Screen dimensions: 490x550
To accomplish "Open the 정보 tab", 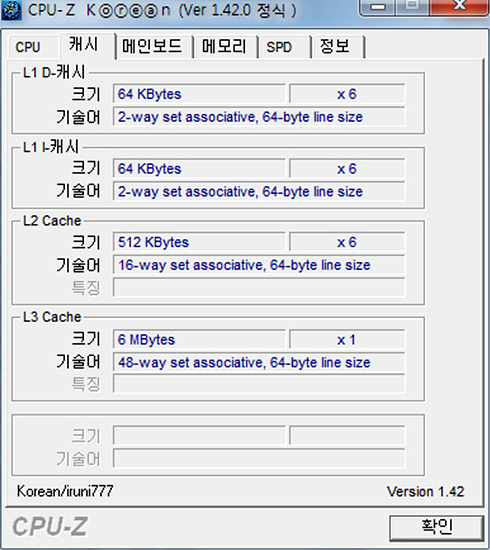I will click(338, 47).
